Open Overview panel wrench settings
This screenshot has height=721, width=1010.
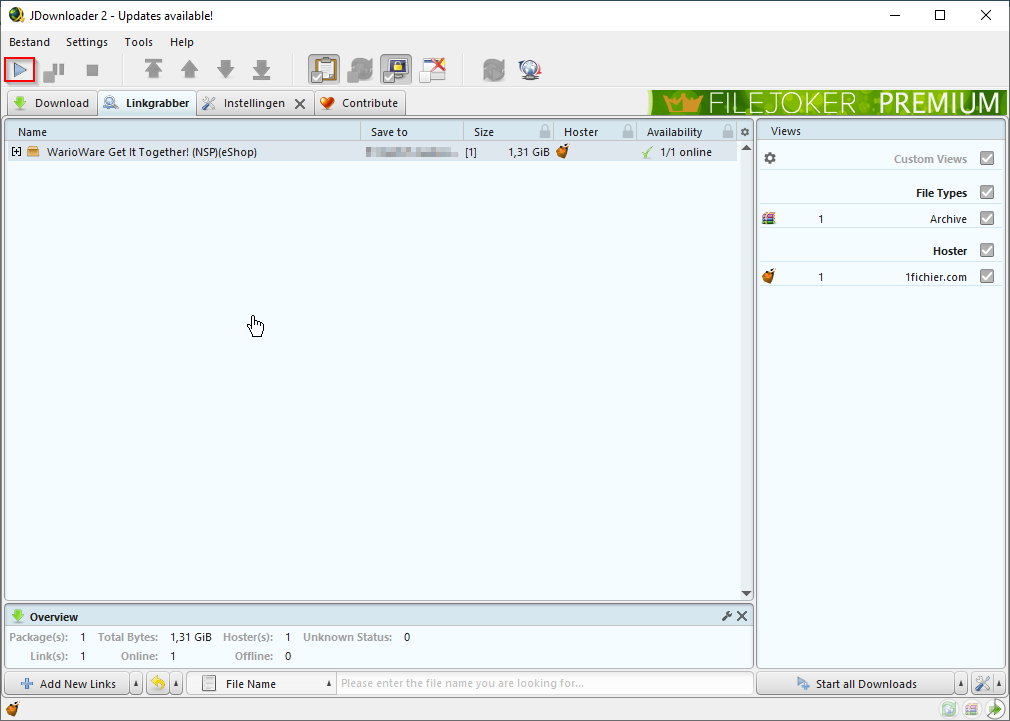[x=727, y=616]
